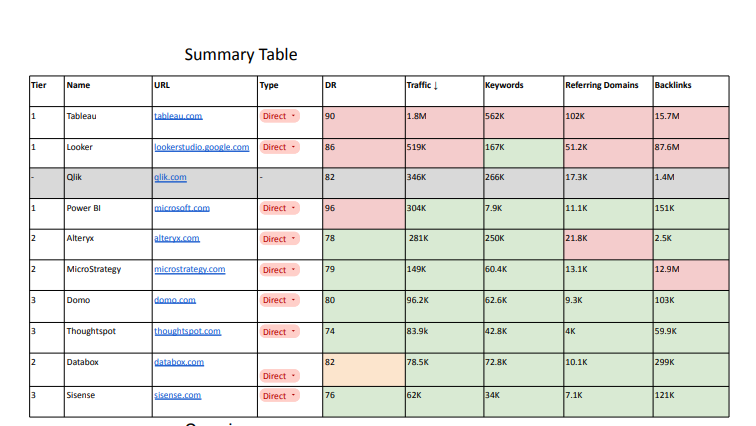
Task: Click the 12.9M backlinks cell
Action: [691, 275]
